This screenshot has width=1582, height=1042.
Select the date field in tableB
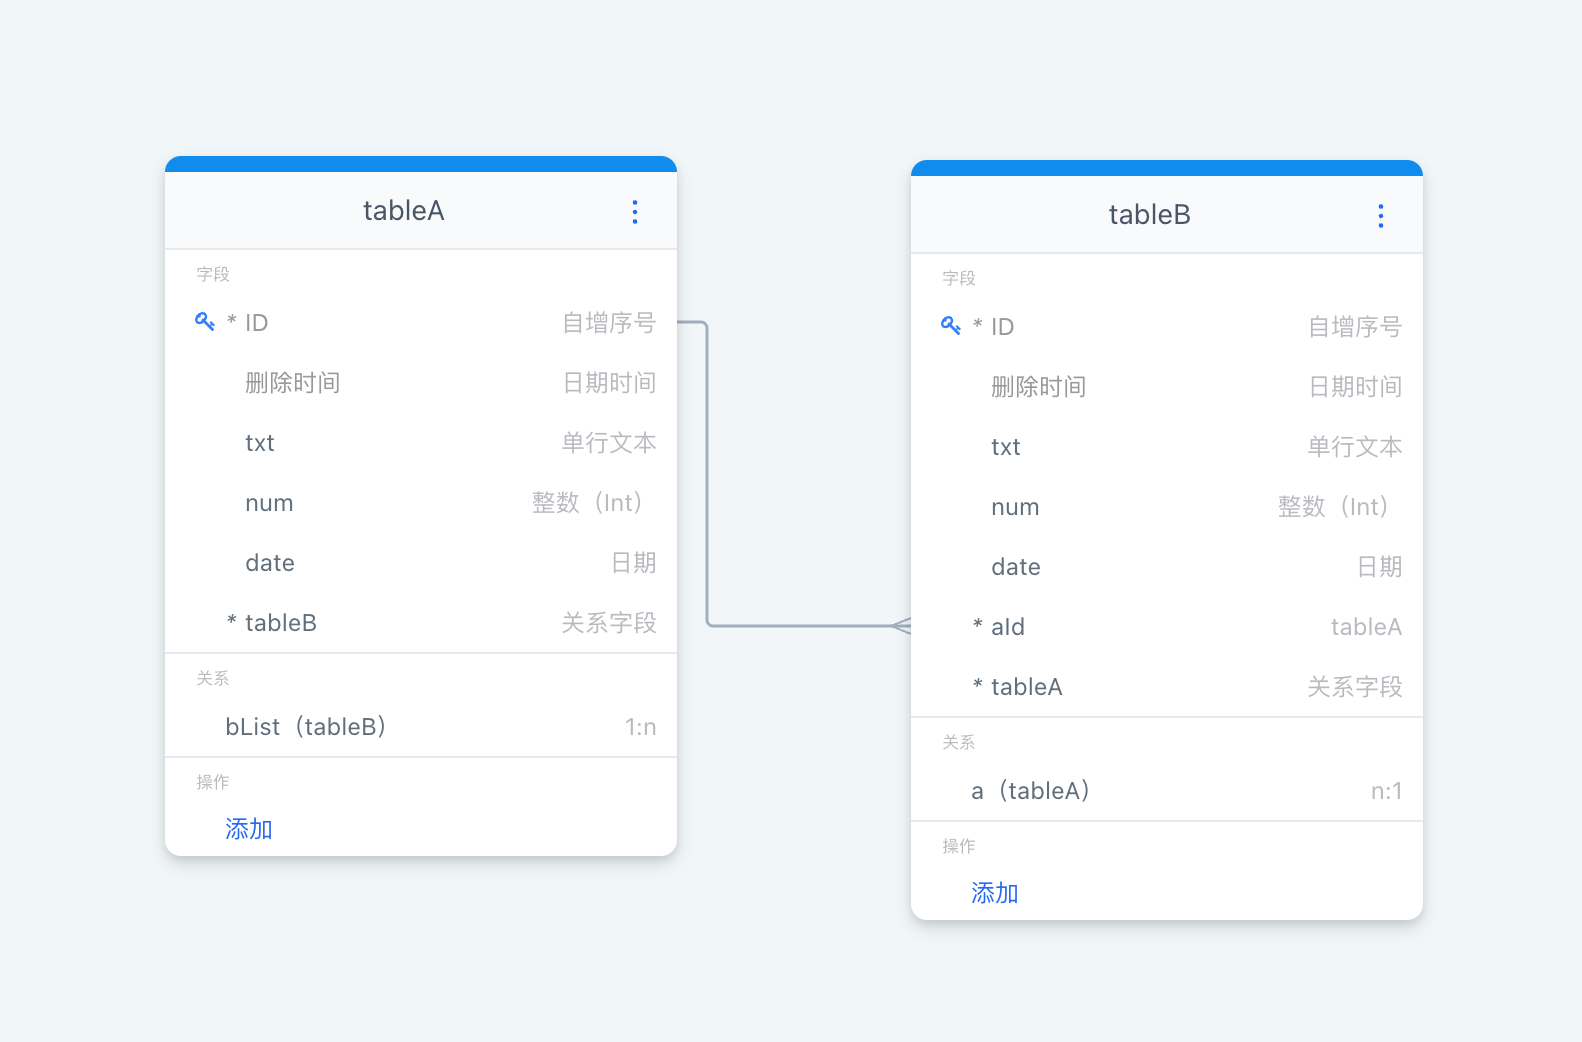pos(1167,567)
